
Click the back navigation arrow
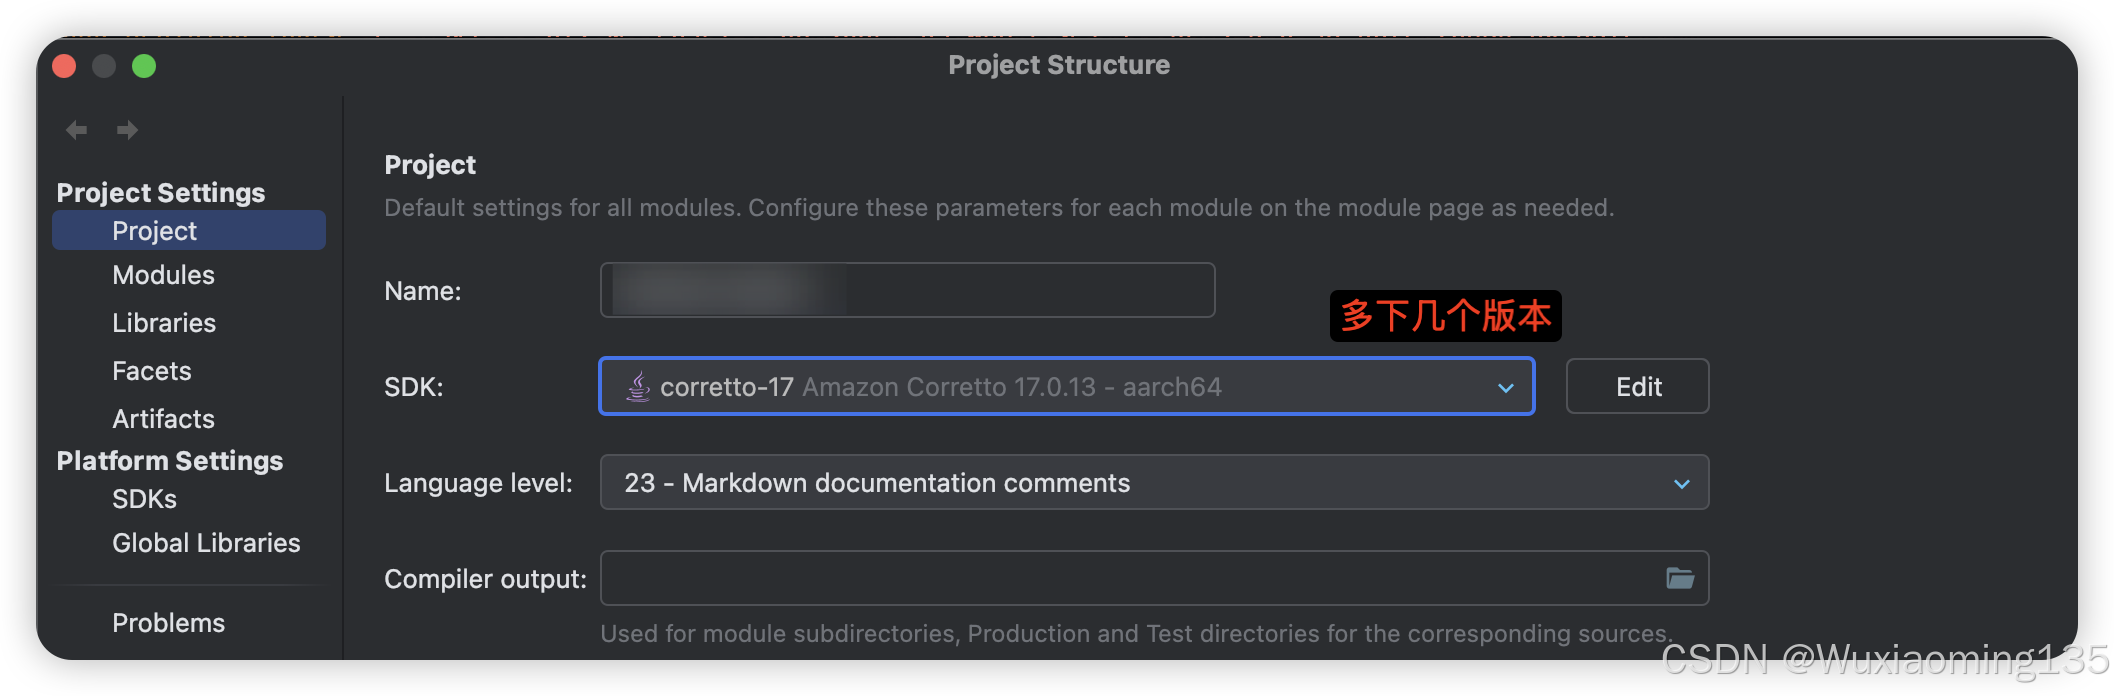pyautogui.click(x=75, y=130)
